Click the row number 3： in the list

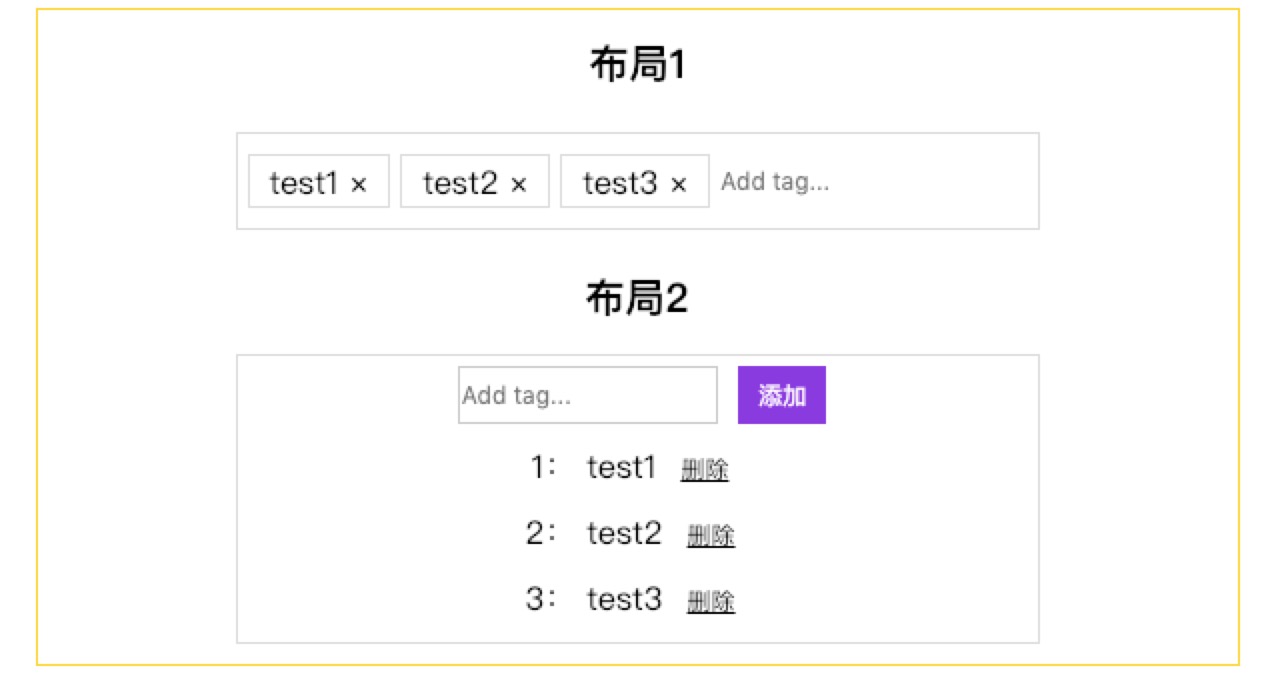(541, 599)
